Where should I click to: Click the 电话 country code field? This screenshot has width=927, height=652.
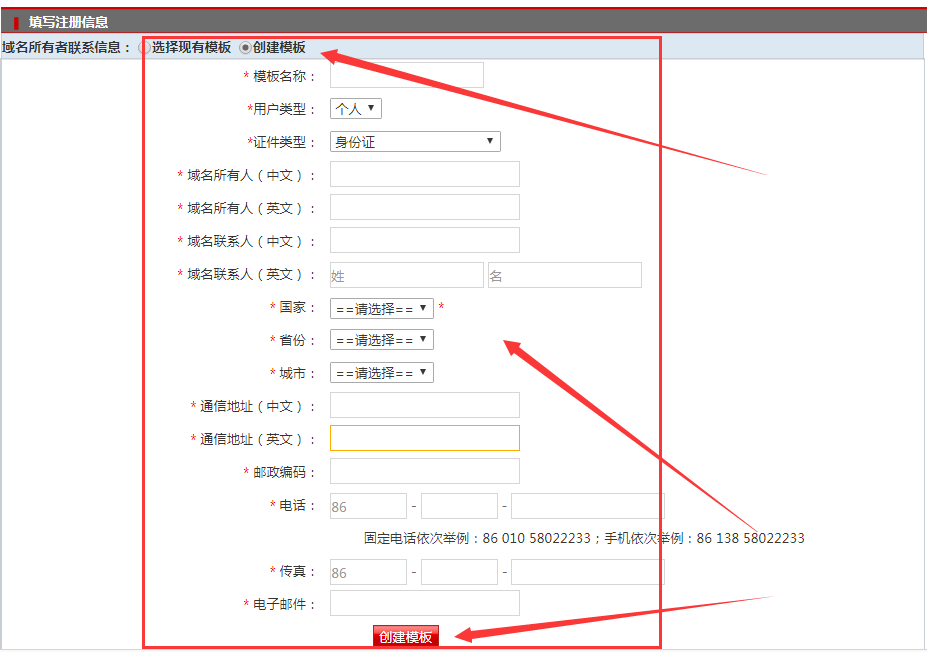coord(368,506)
